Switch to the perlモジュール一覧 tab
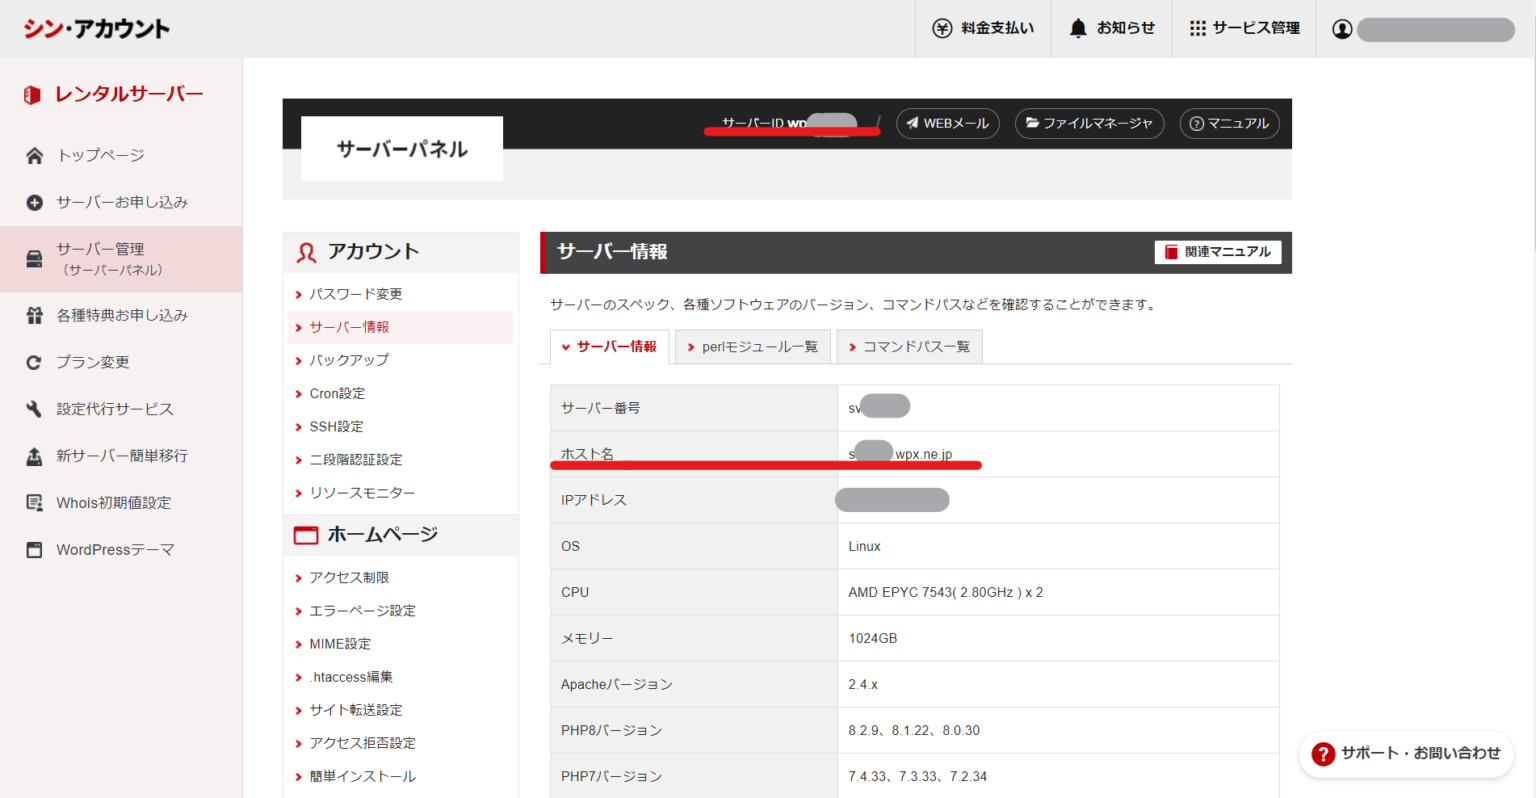 [x=752, y=347]
